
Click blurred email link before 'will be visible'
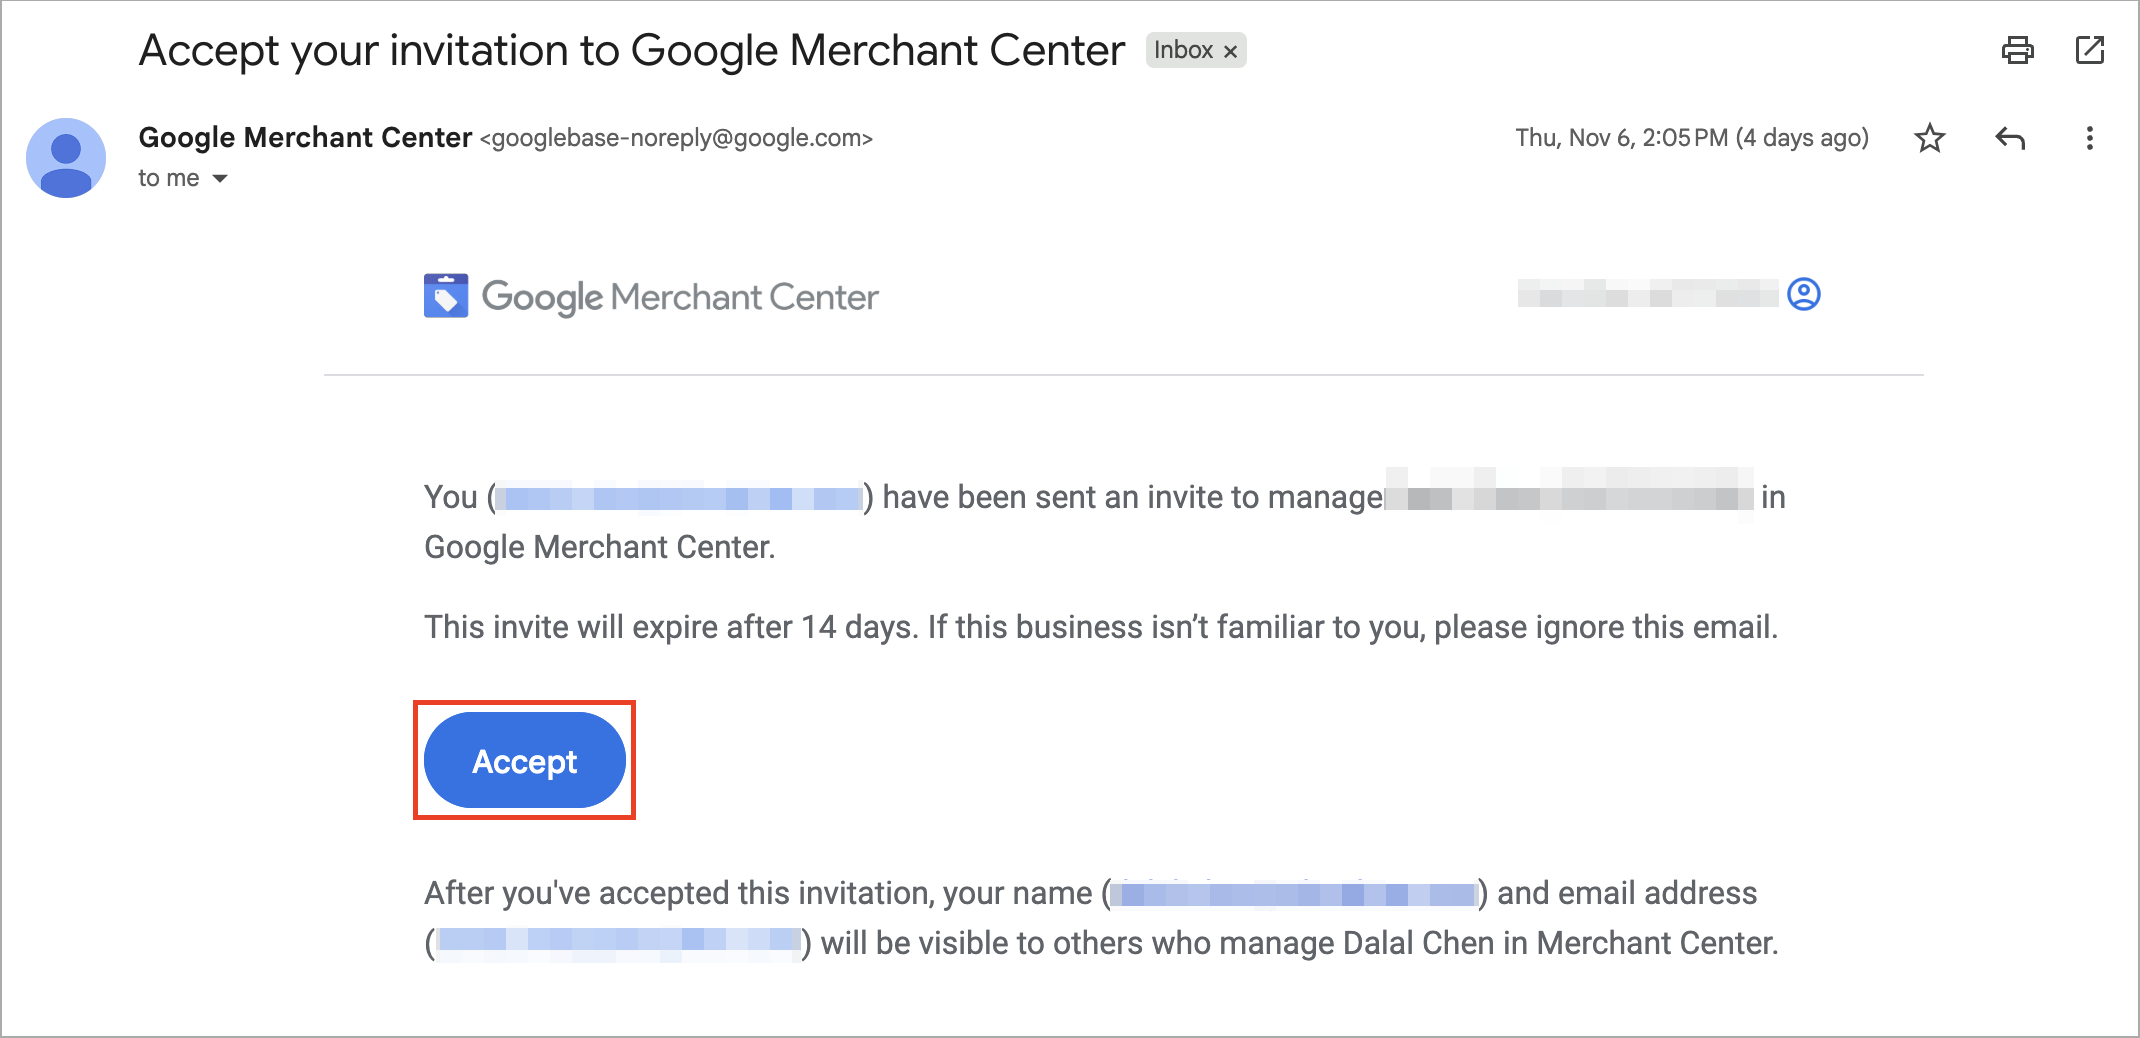tap(618, 941)
